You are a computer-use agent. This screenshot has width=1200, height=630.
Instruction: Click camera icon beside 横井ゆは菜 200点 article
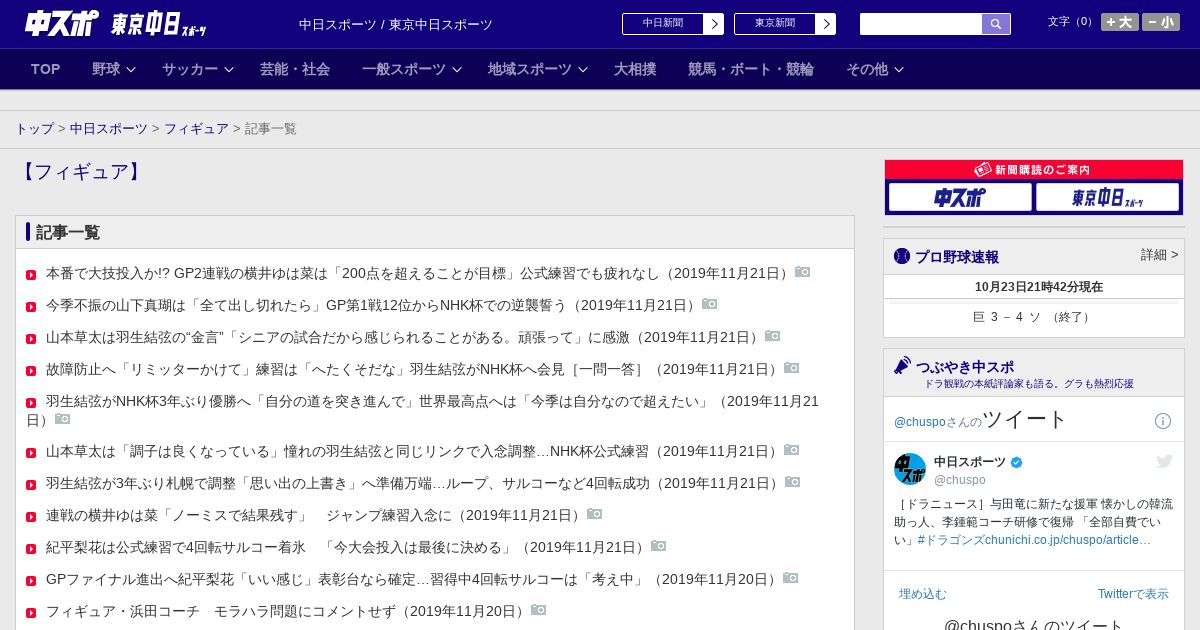pyautogui.click(x=802, y=272)
